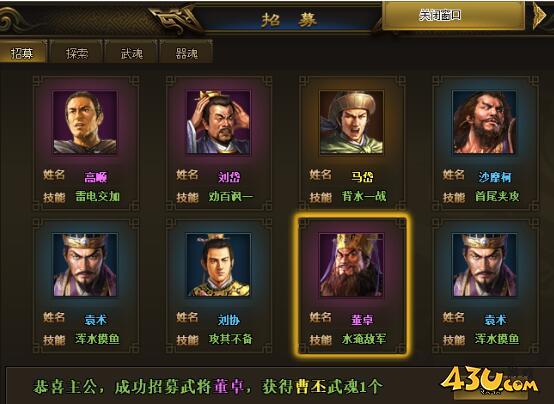554x404 pixels.
Task: Select the 高顺 general portrait
Action: point(85,122)
